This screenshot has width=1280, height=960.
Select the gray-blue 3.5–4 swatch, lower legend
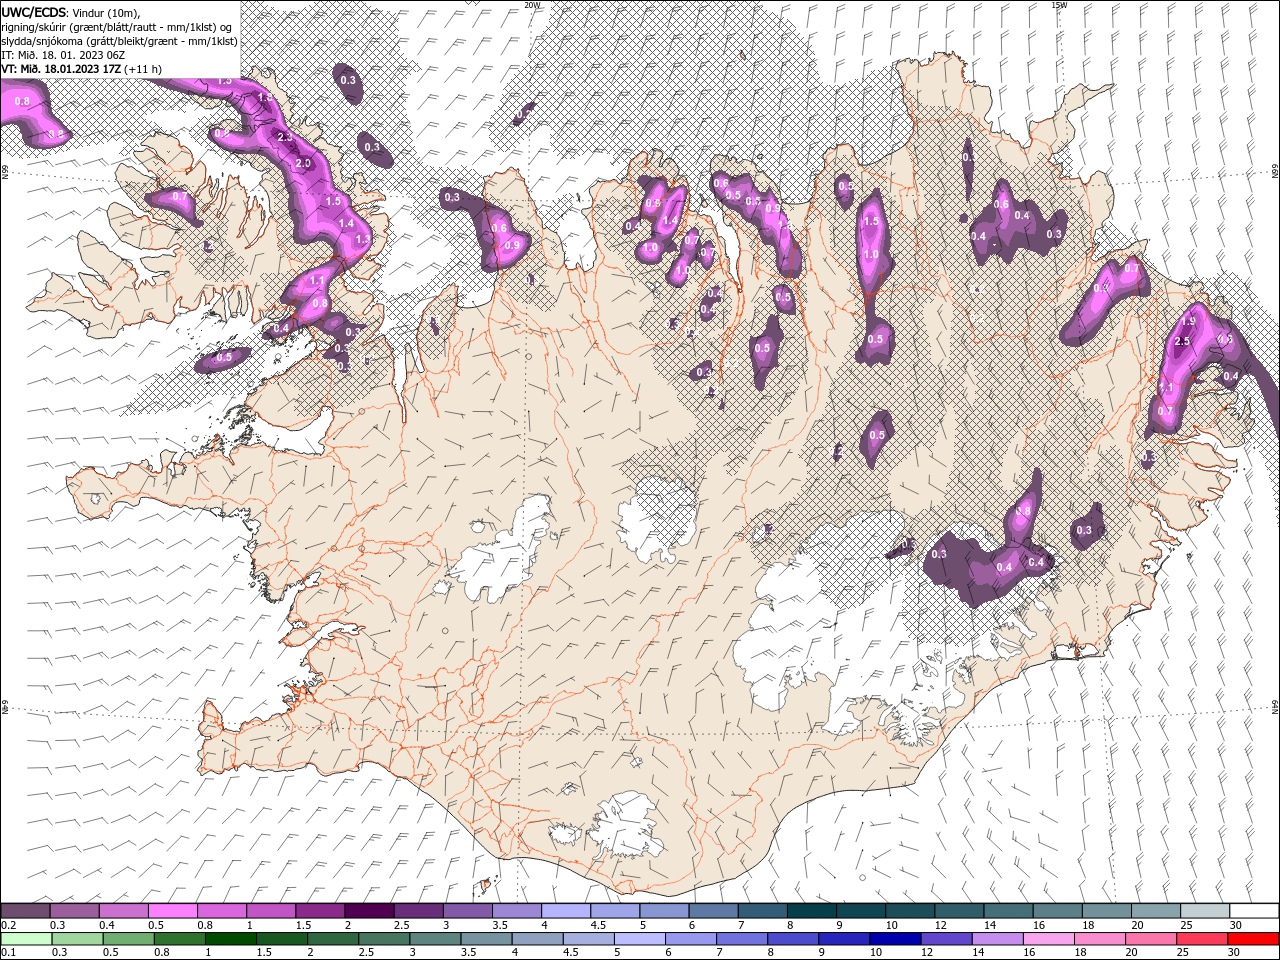pos(486,939)
